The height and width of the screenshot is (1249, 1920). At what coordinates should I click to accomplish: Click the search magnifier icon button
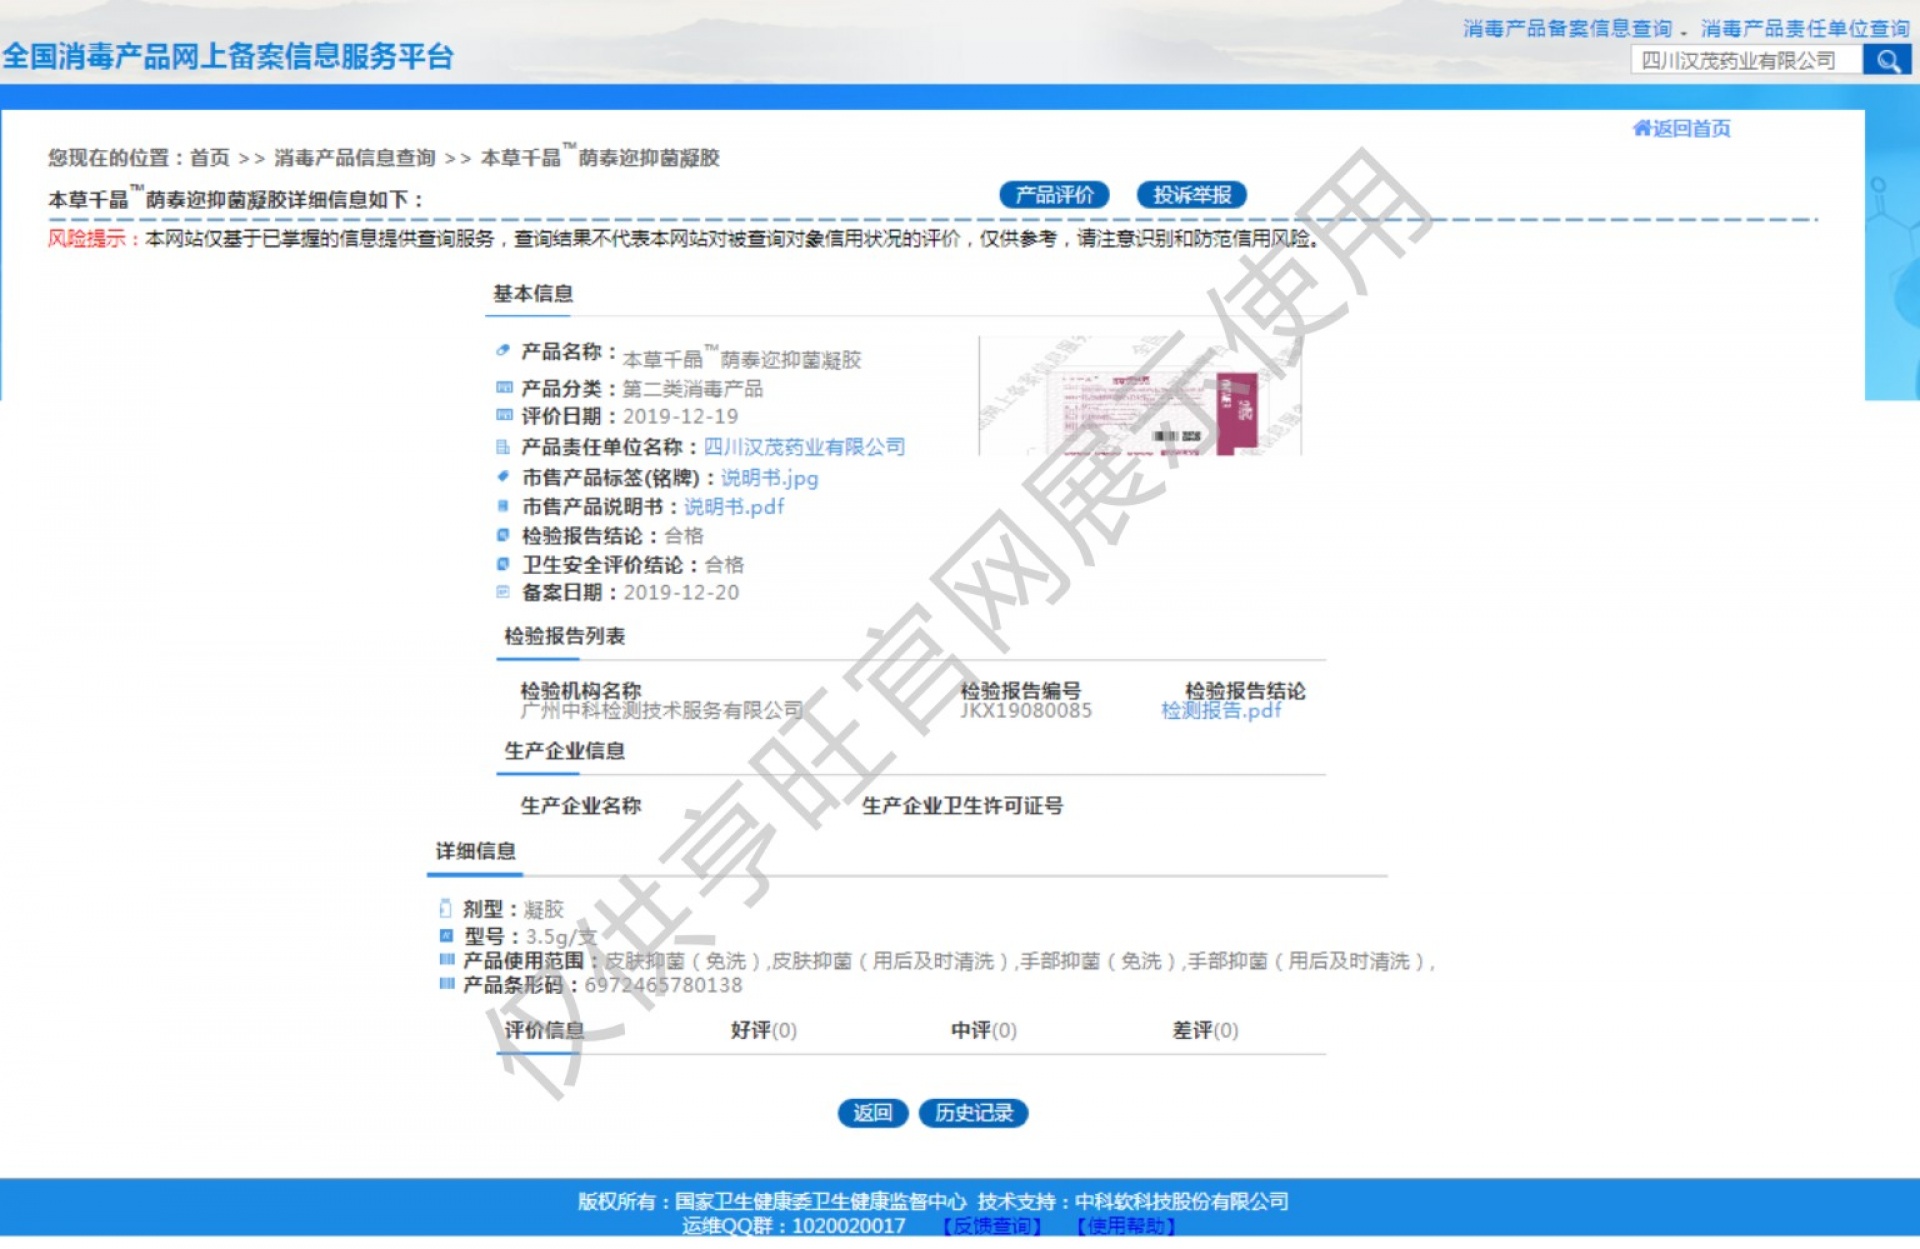pyautogui.click(x=1887, y=61)
